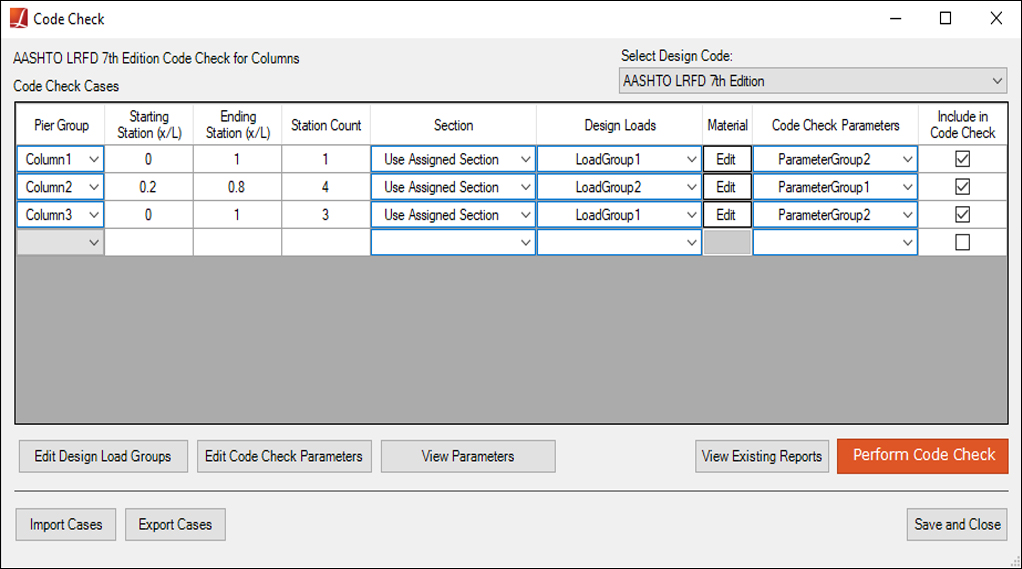The width and height of the screenshot is (1022, 569).
Task: Click the Perform Code Check button
Action: (923, 456)
